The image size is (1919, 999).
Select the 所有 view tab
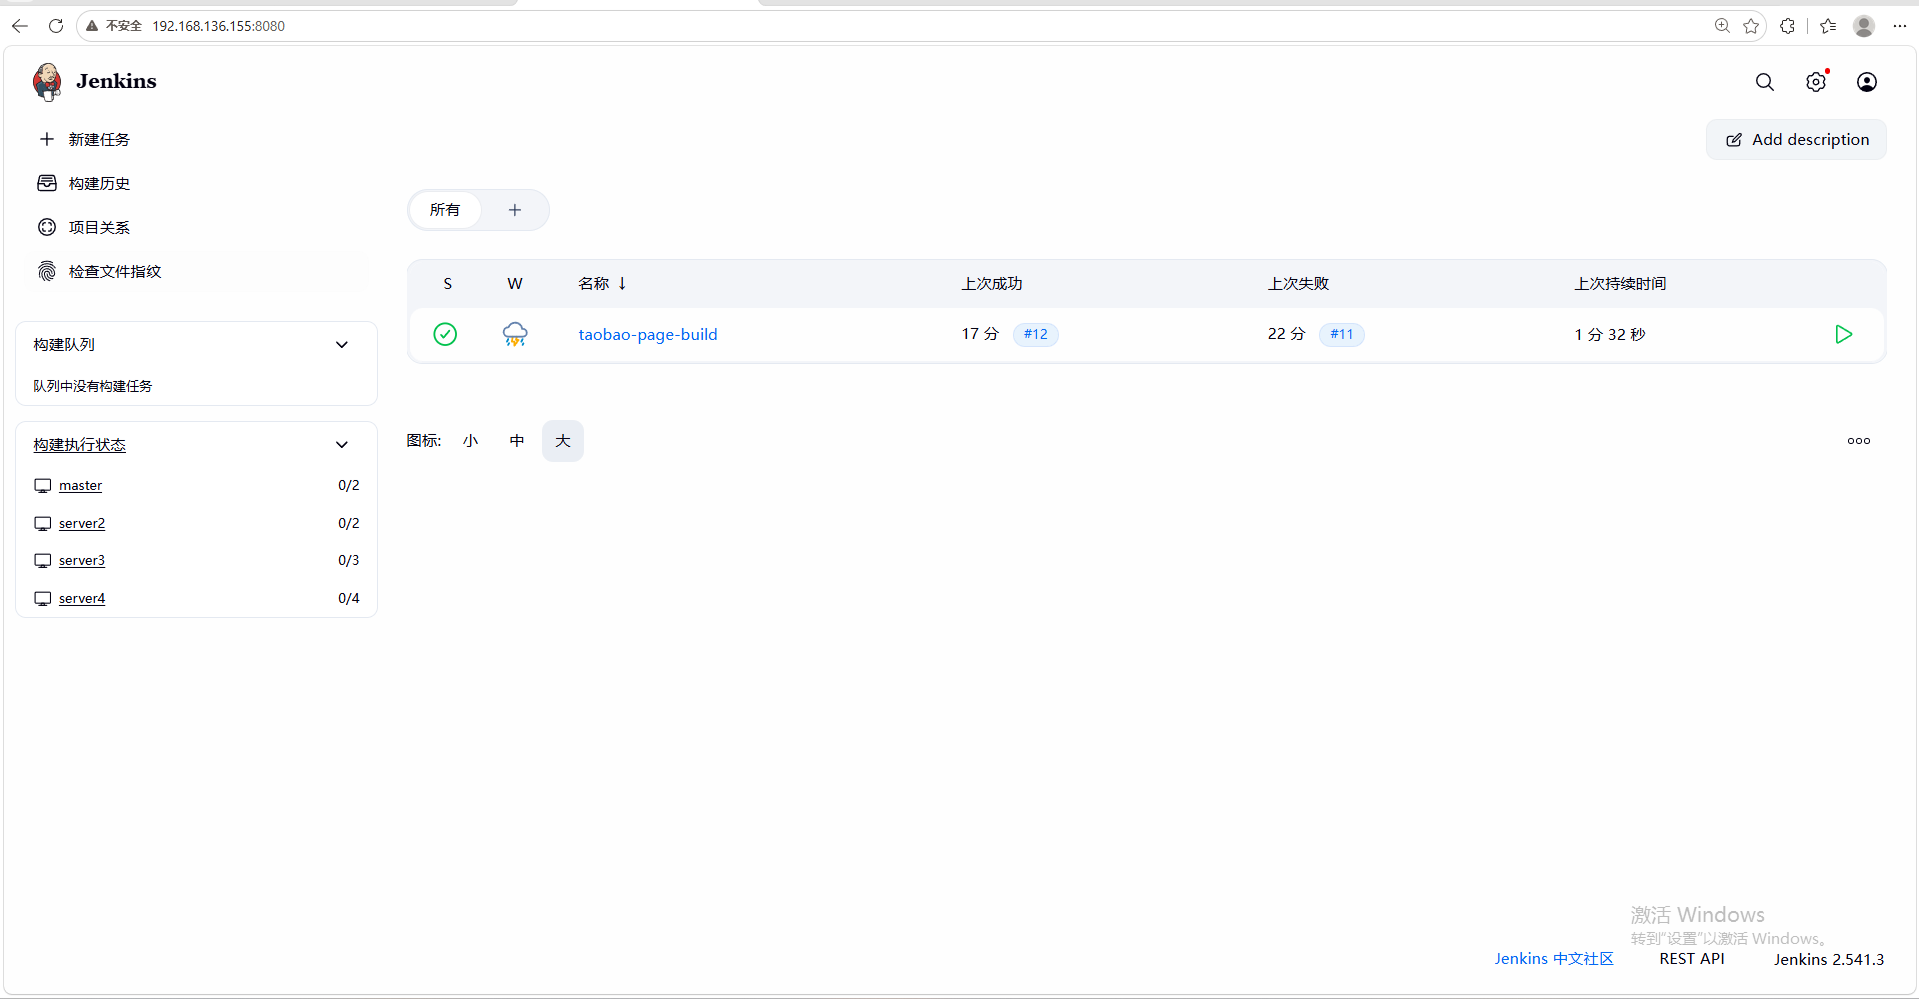pyautogui.click(x=445, y=210)
